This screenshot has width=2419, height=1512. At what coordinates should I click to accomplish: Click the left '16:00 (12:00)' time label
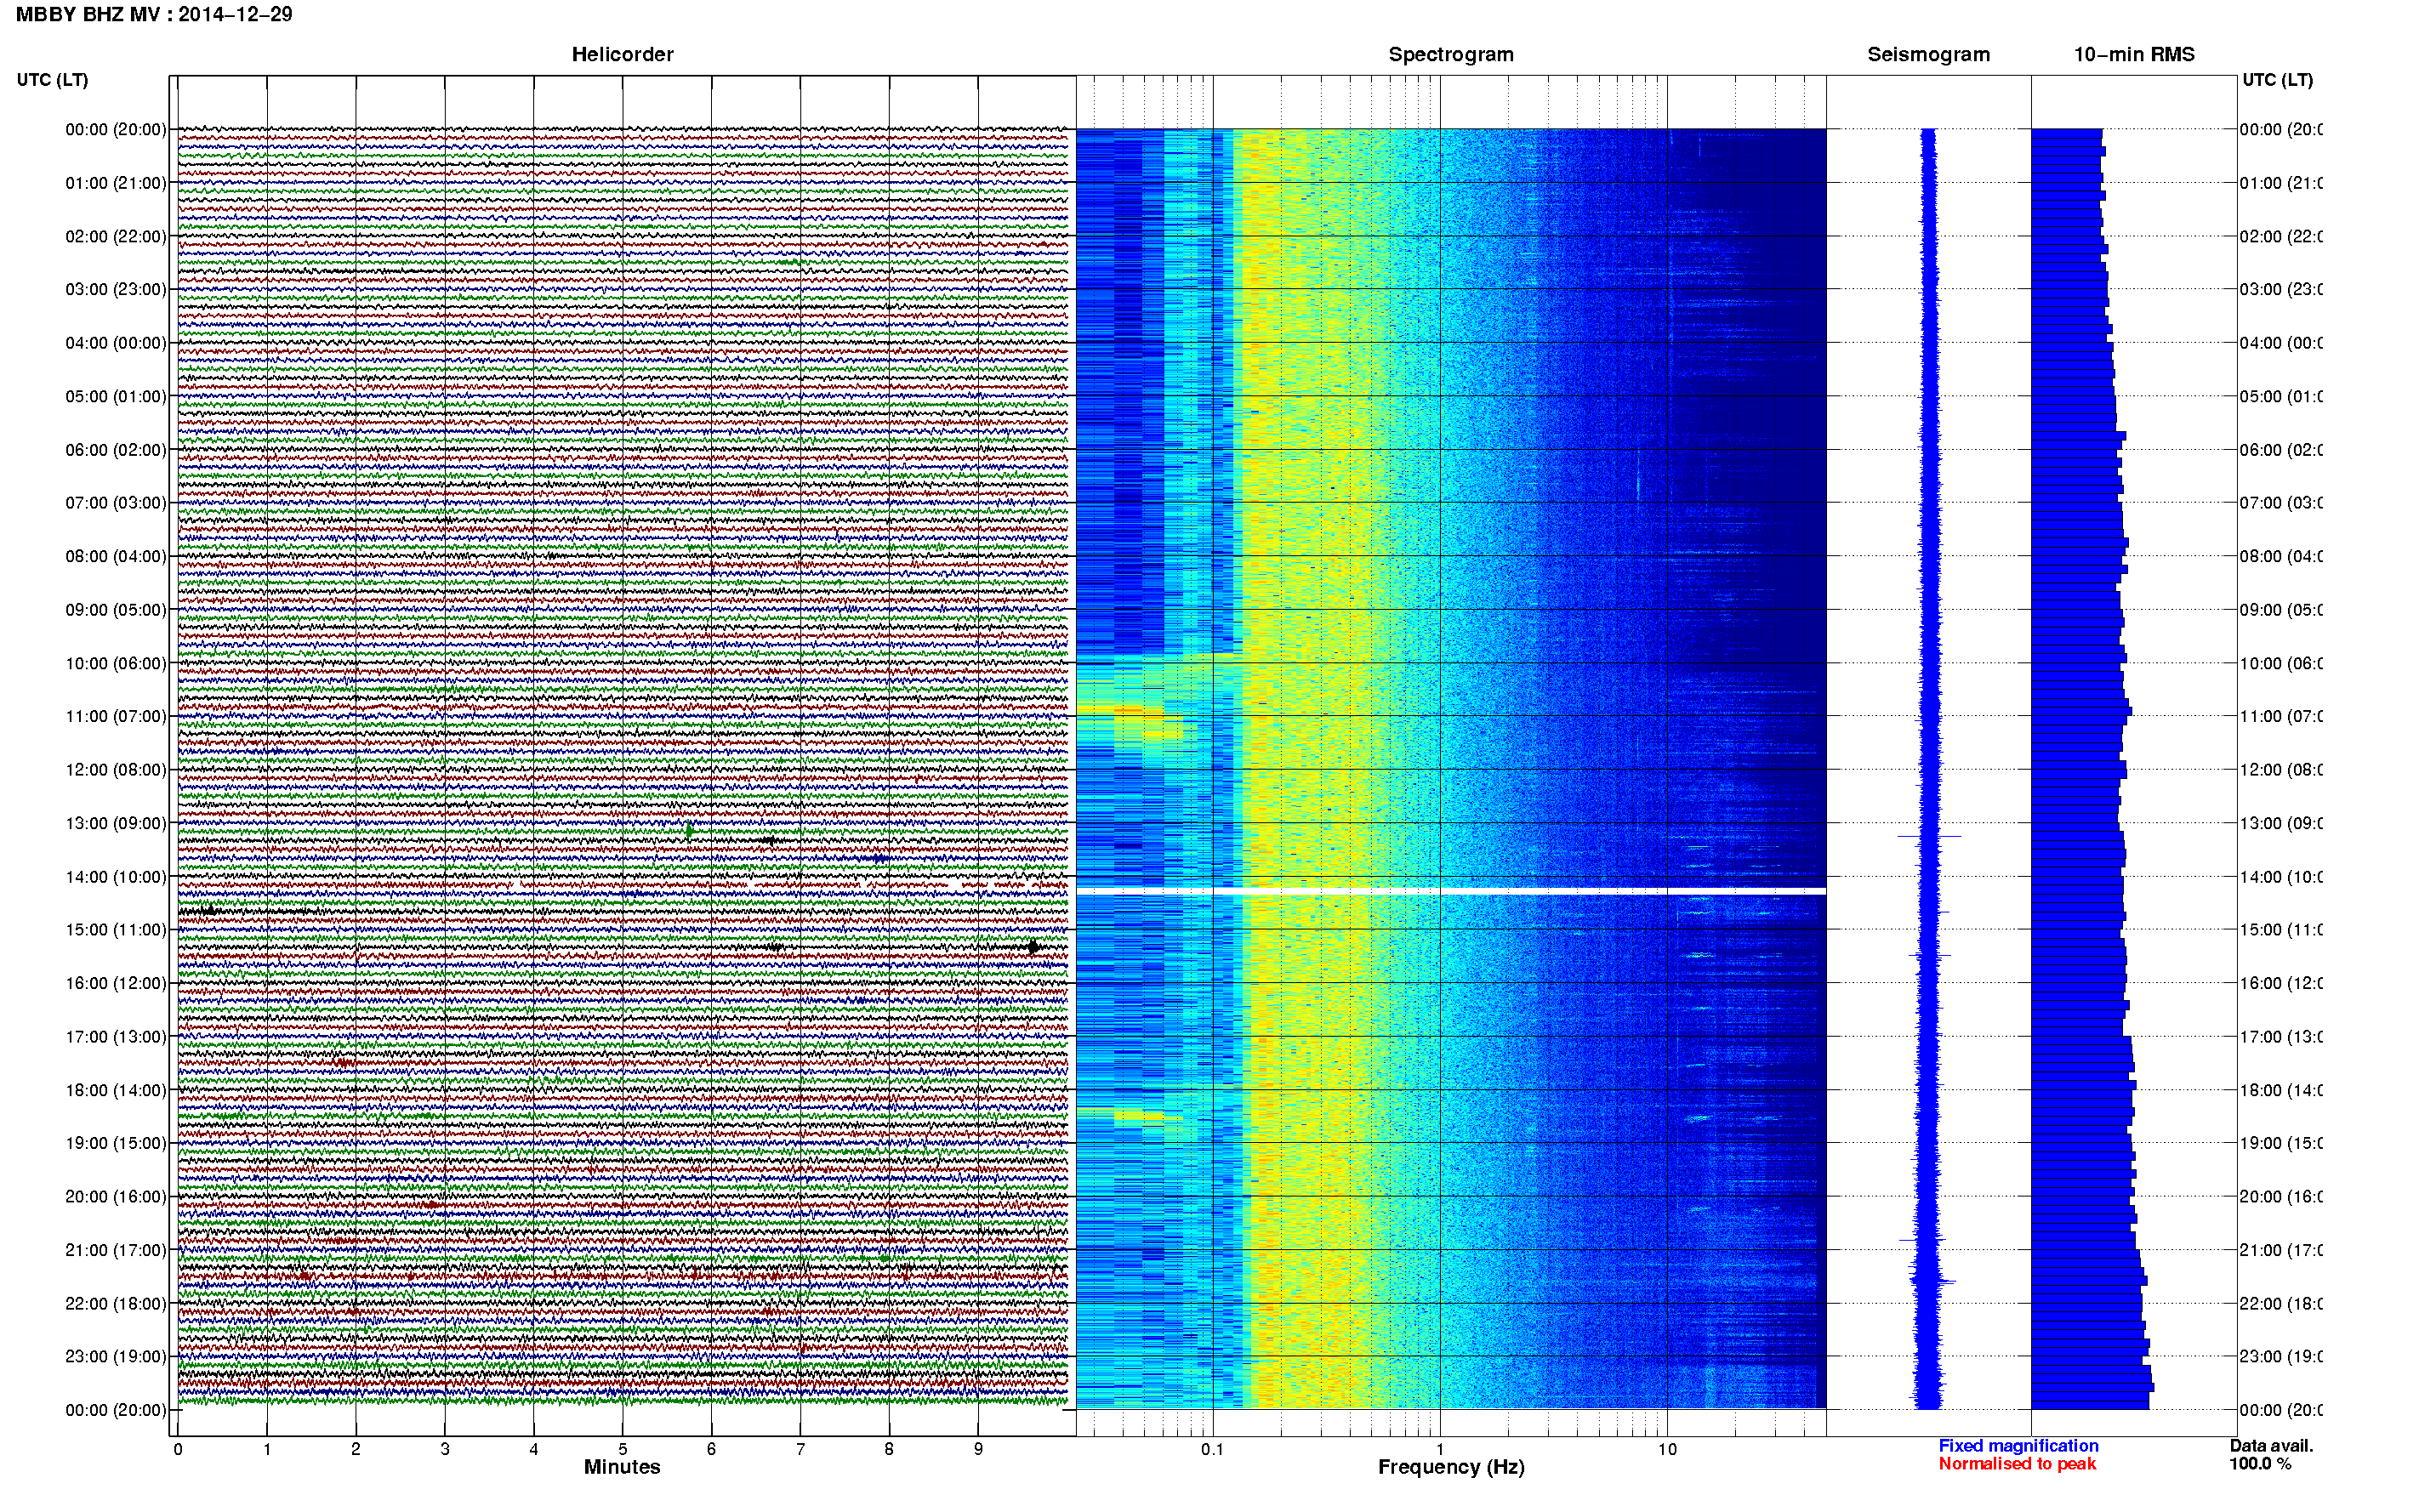tap(116, 983)
